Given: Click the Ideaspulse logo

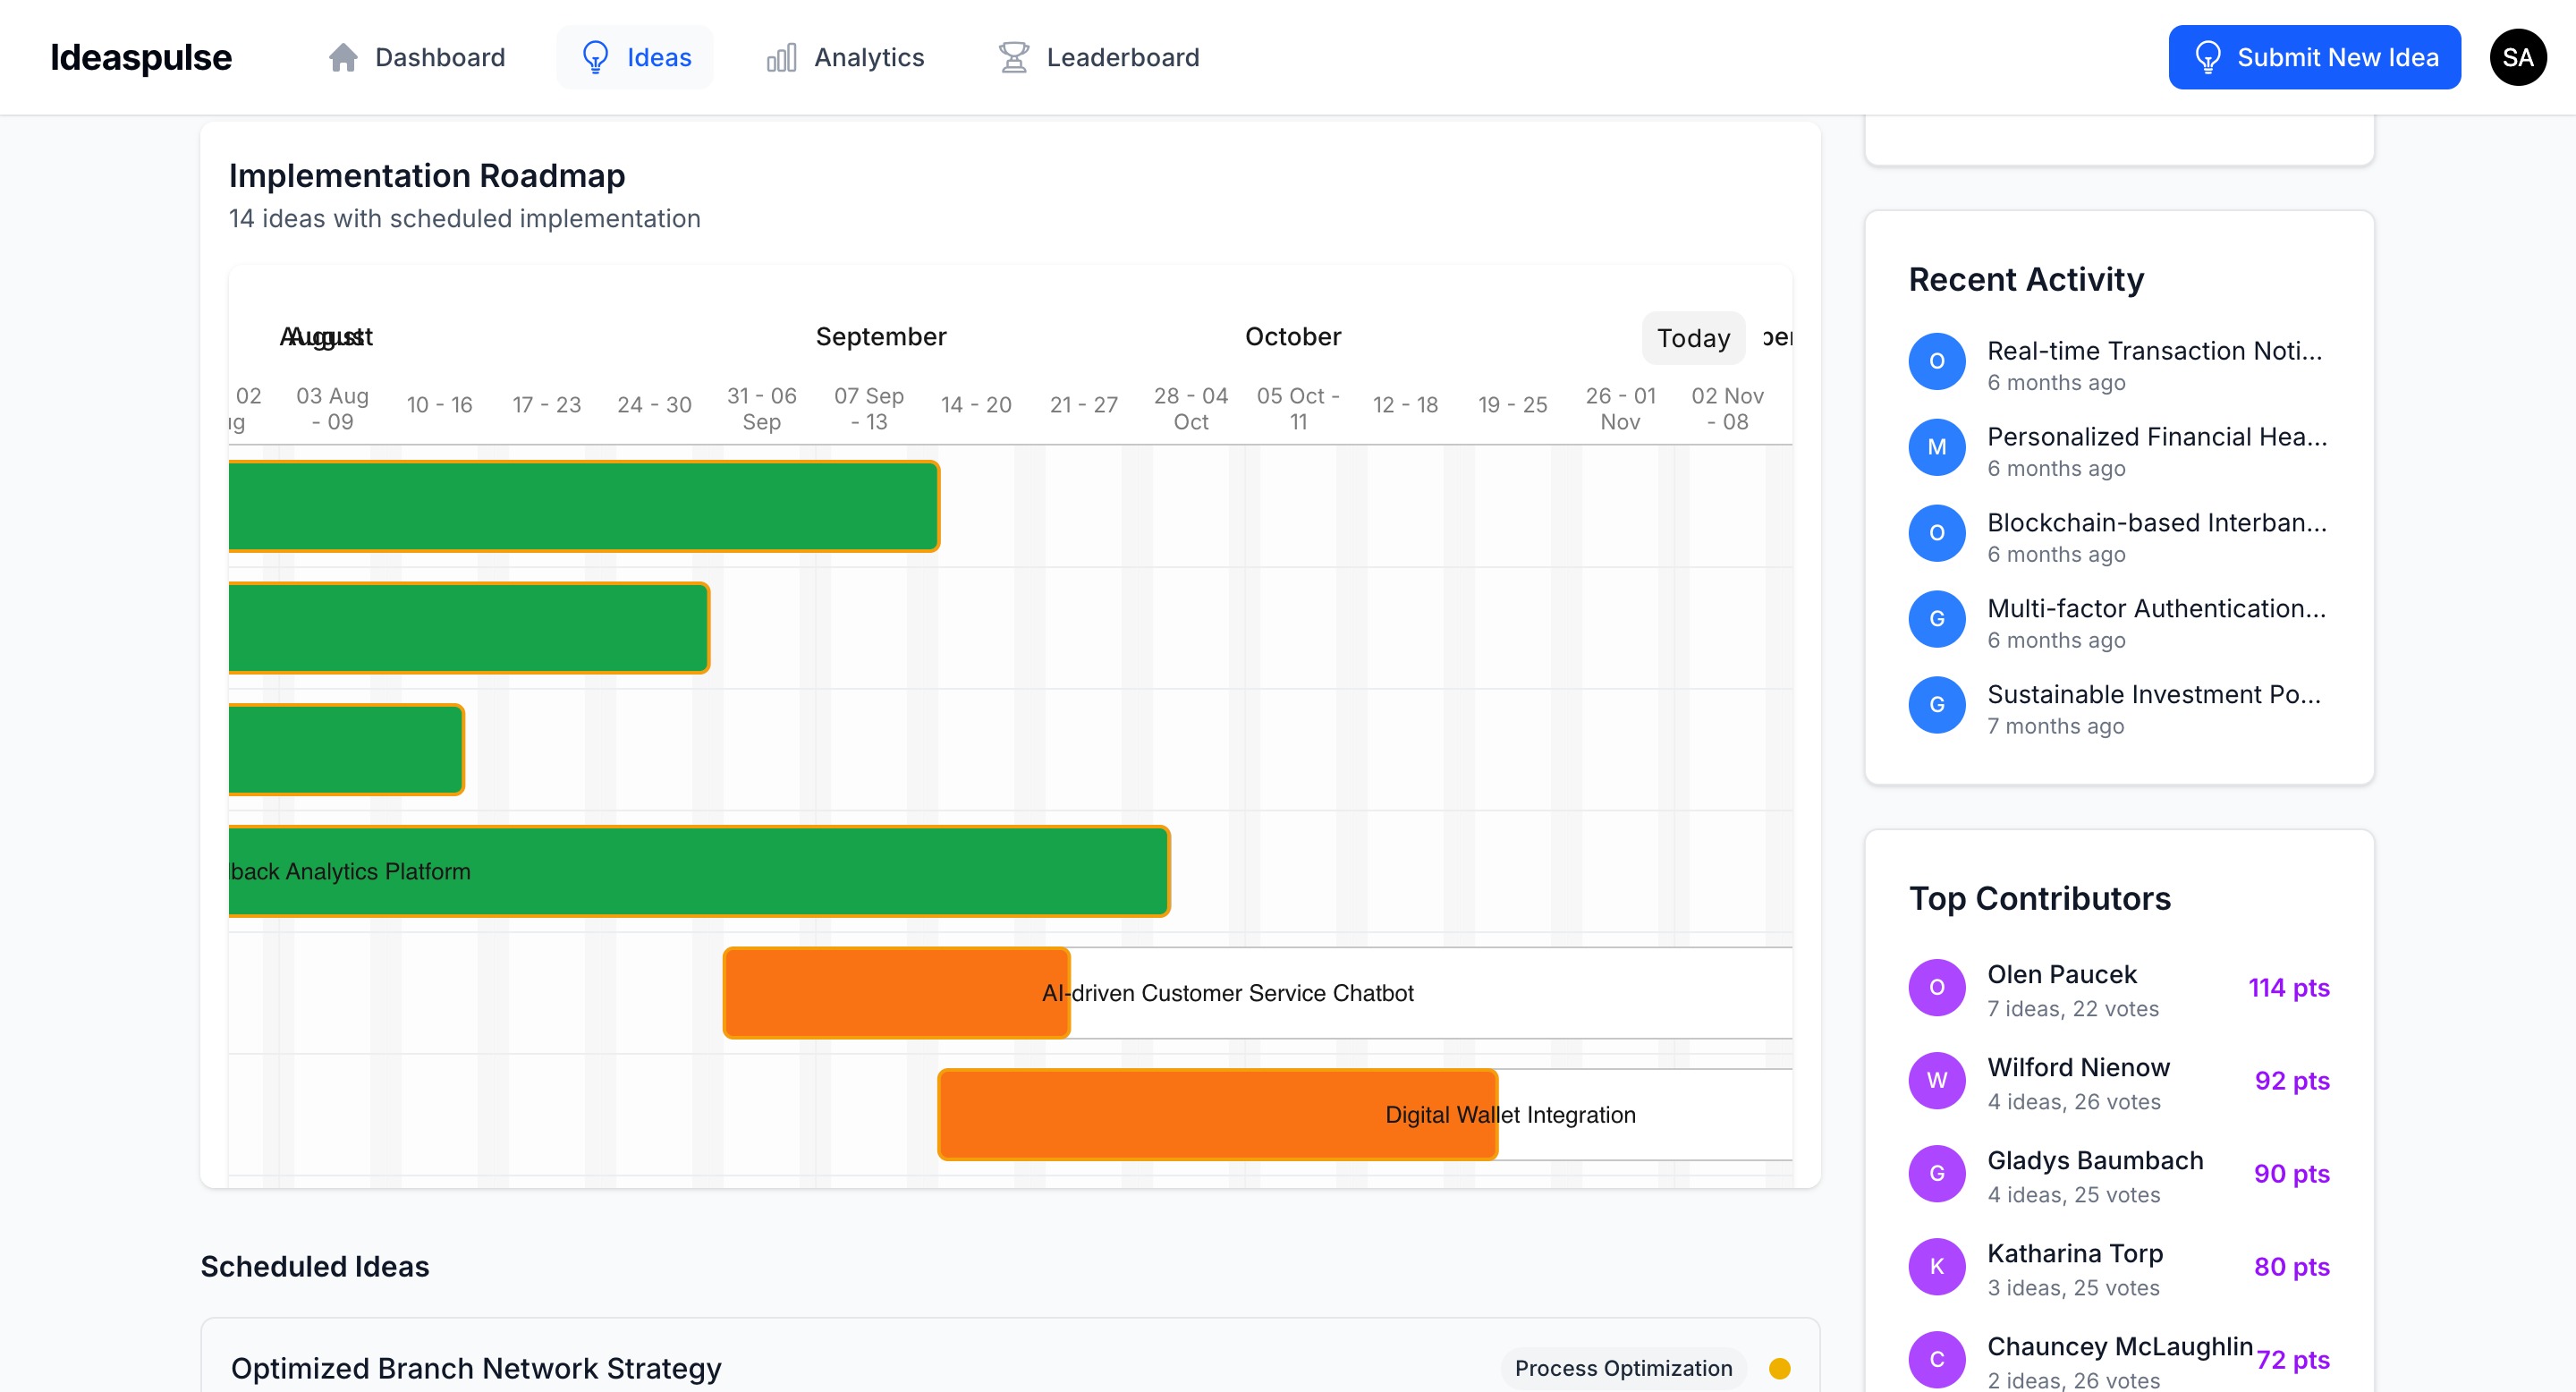Looking at the screenshot, I should (141, 58).
